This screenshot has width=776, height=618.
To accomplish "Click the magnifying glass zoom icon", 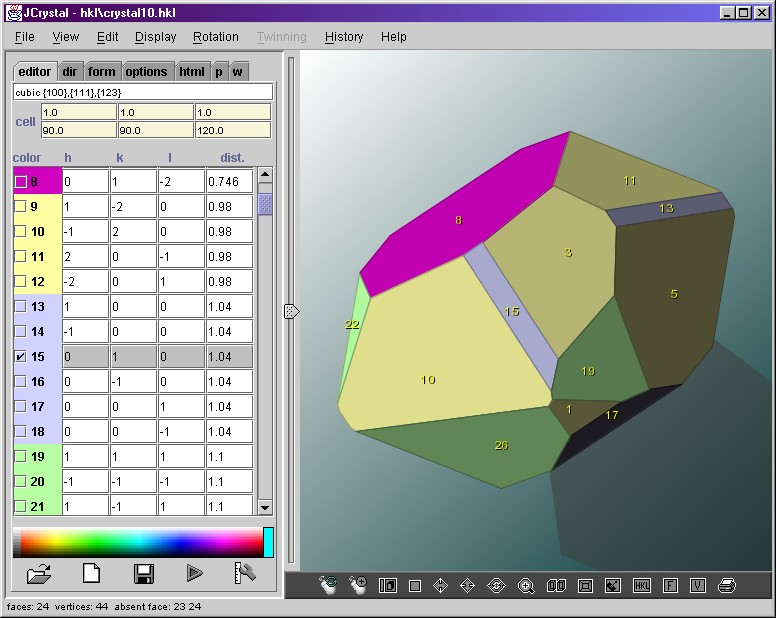I will pos(526,586).
